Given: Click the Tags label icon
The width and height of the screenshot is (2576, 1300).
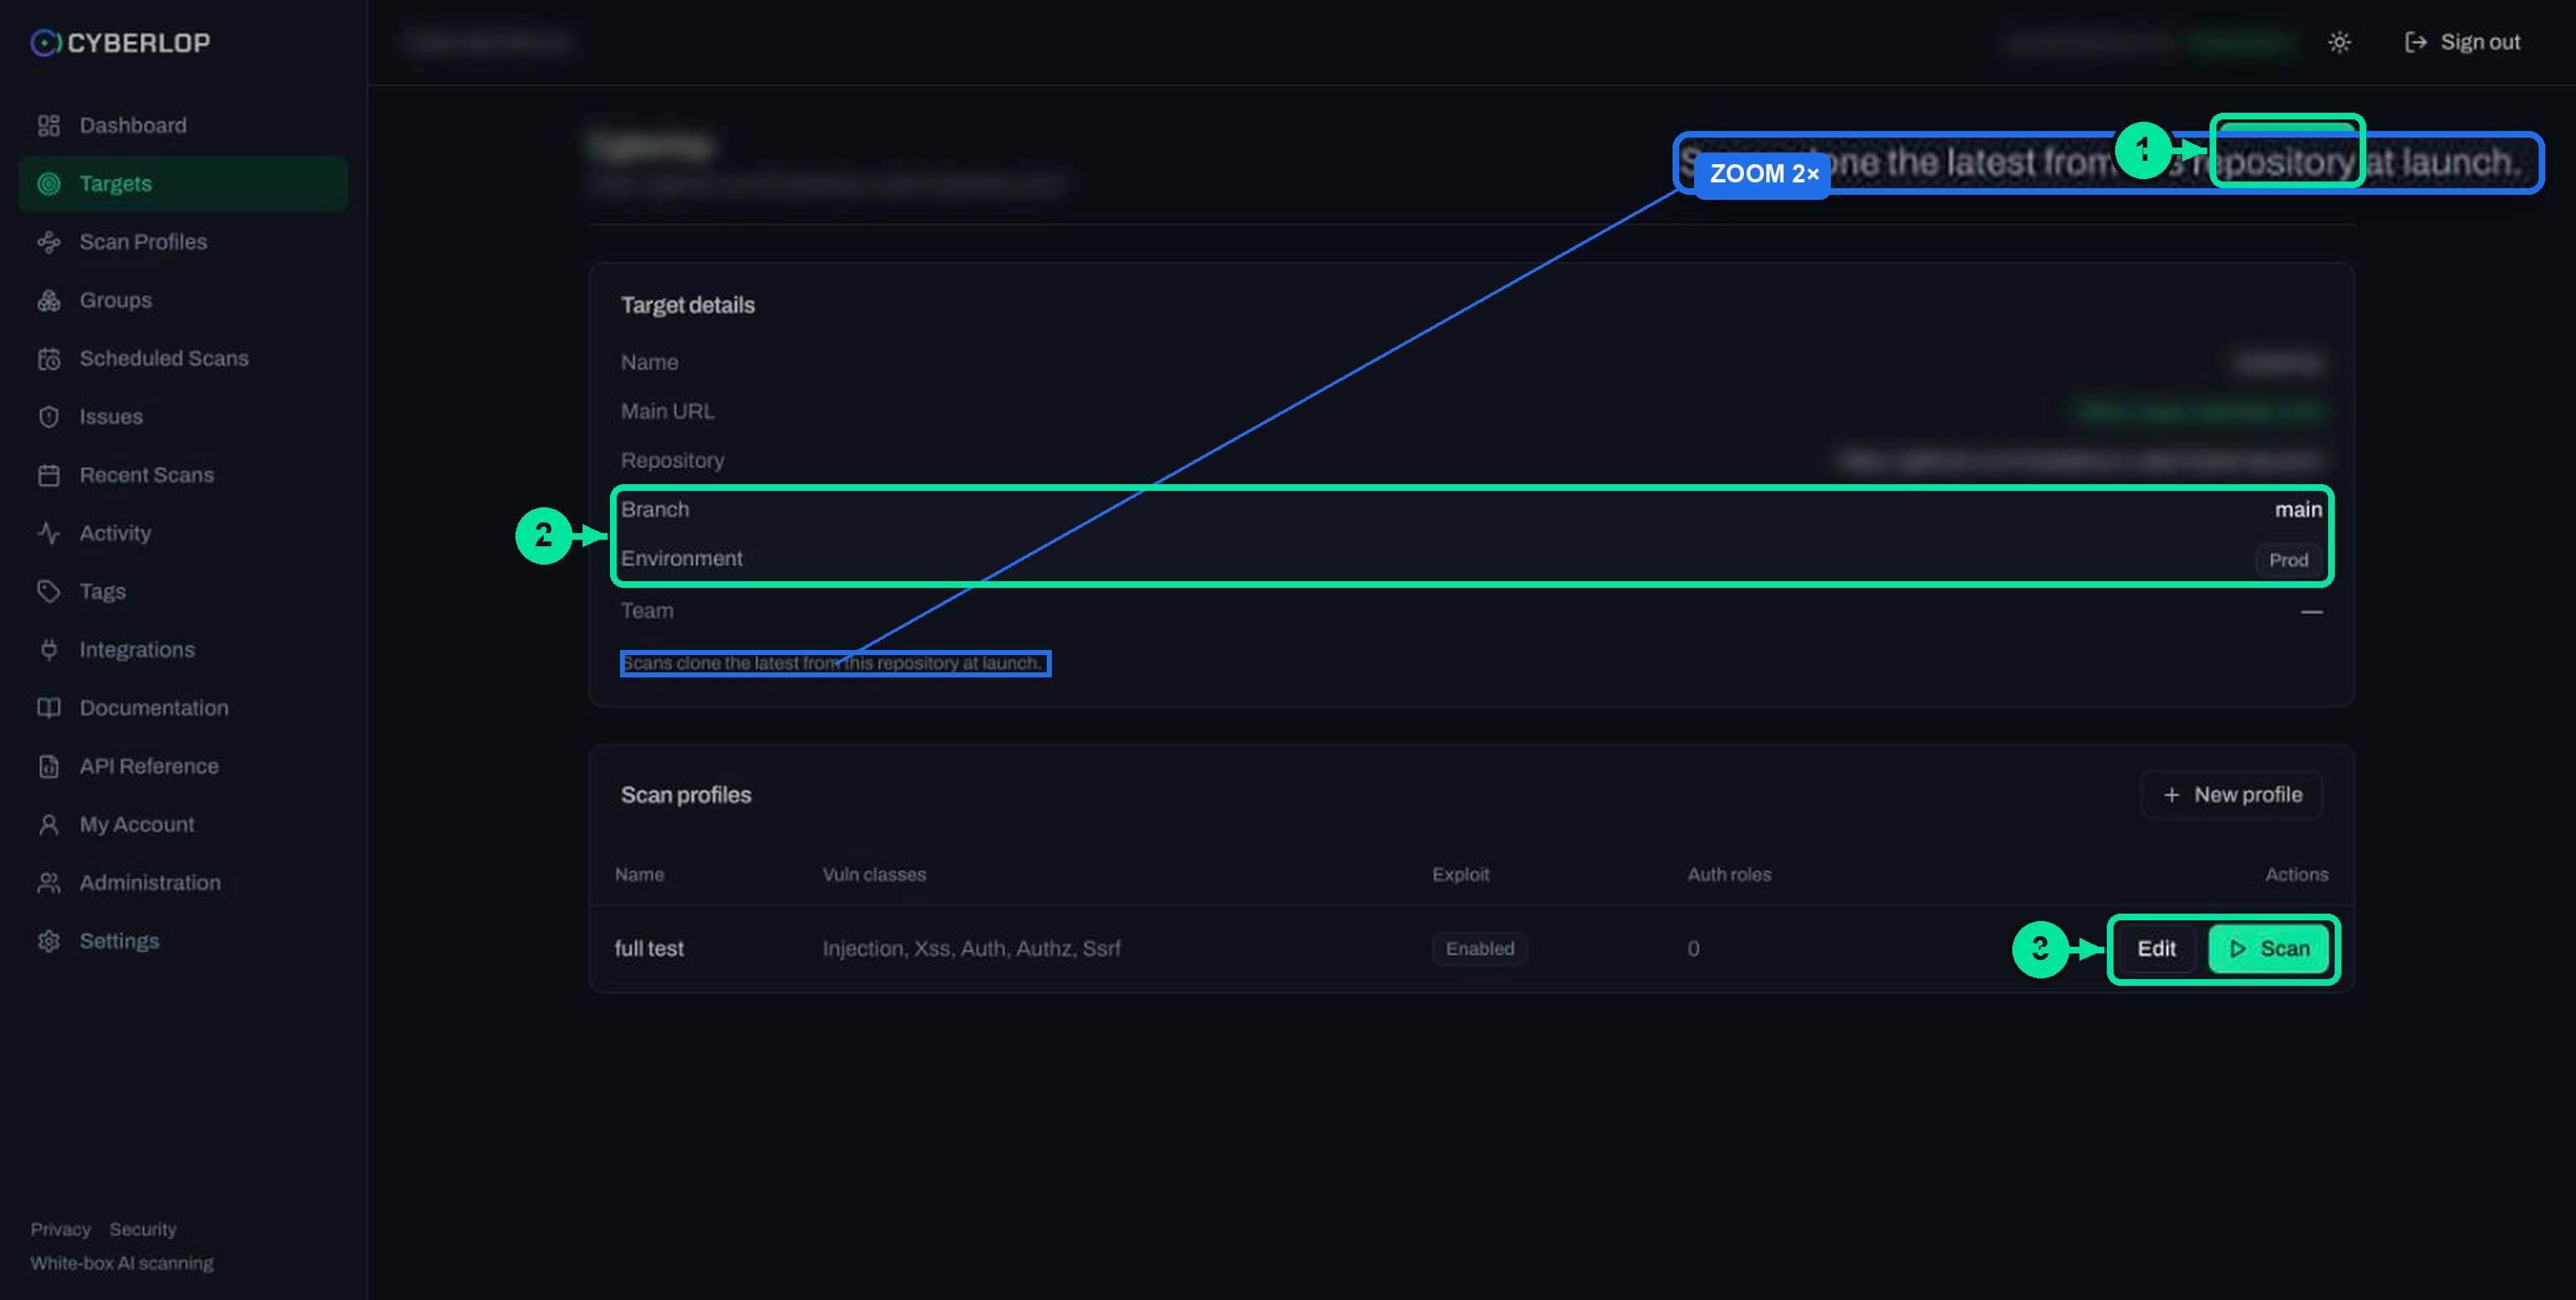Looking at the screenshot, I should pos(48,591).
